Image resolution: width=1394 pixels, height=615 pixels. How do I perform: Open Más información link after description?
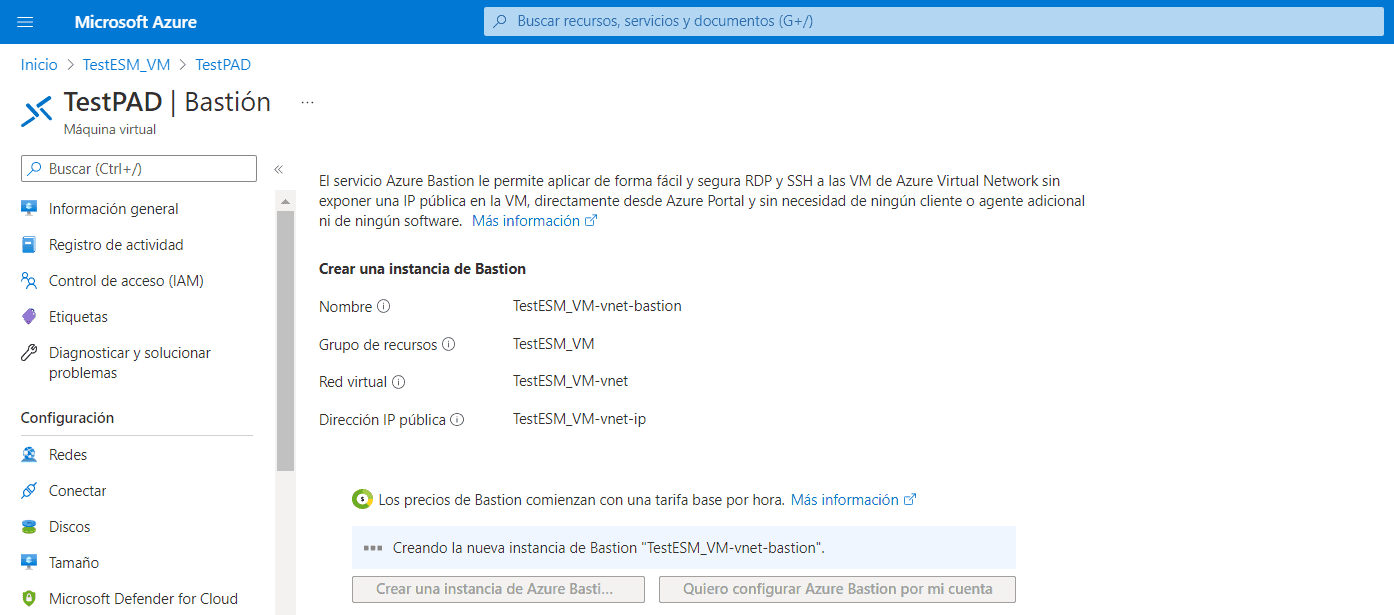pos(534,221)
